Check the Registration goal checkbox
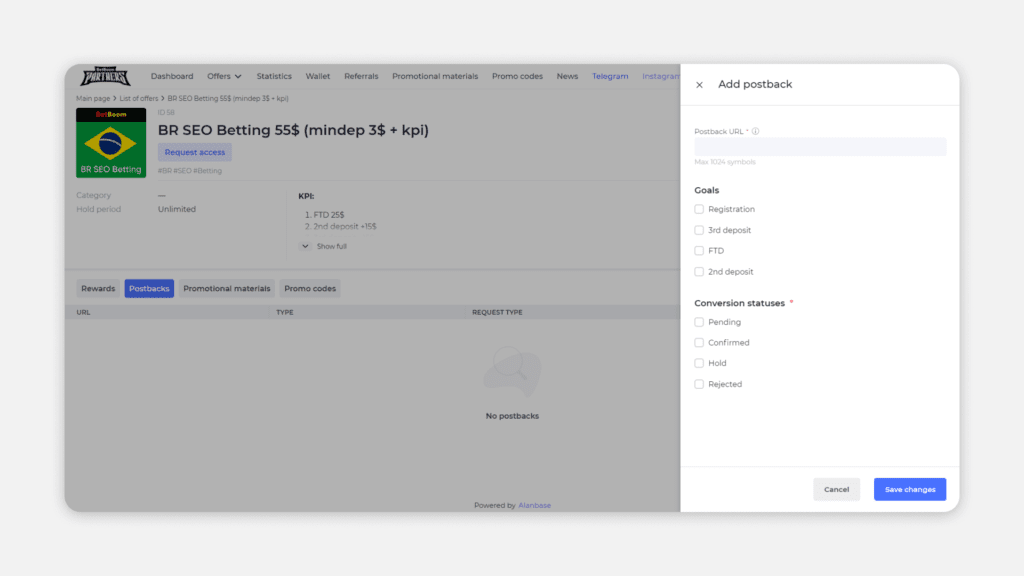Viewport: 1024px width, 576px height. coord(699,209)
